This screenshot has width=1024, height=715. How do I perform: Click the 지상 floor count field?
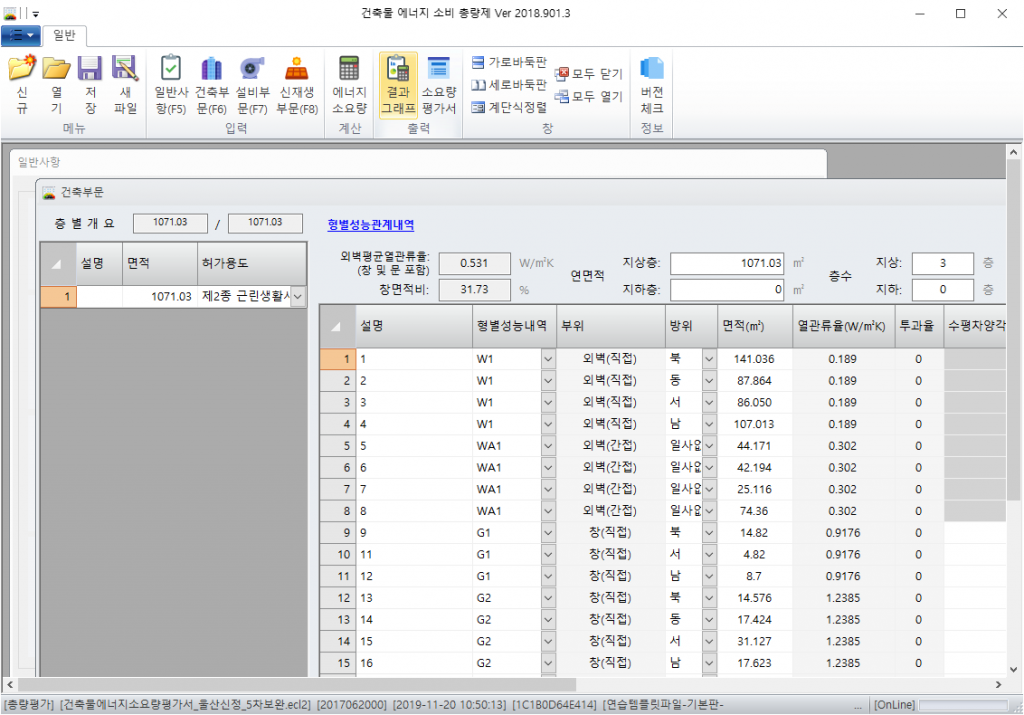[942, 263]
